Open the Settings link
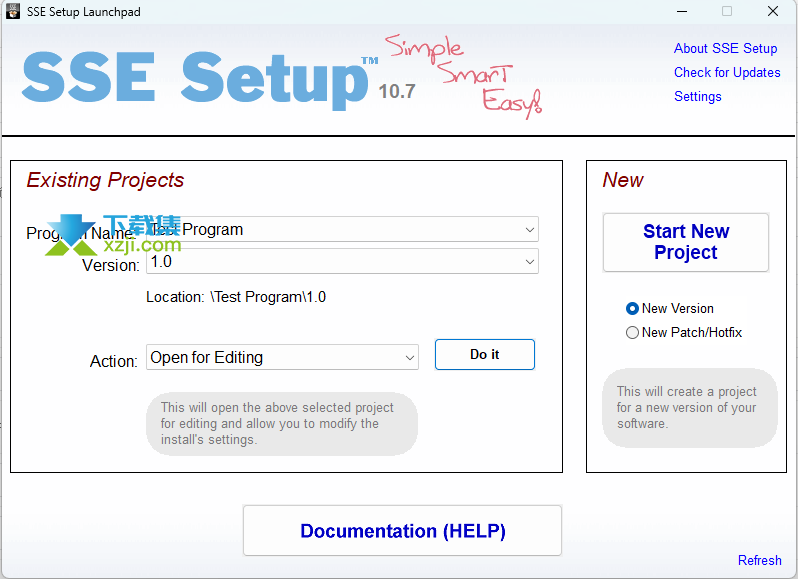This screenshot has width=798, height=579. pos(698,96)
